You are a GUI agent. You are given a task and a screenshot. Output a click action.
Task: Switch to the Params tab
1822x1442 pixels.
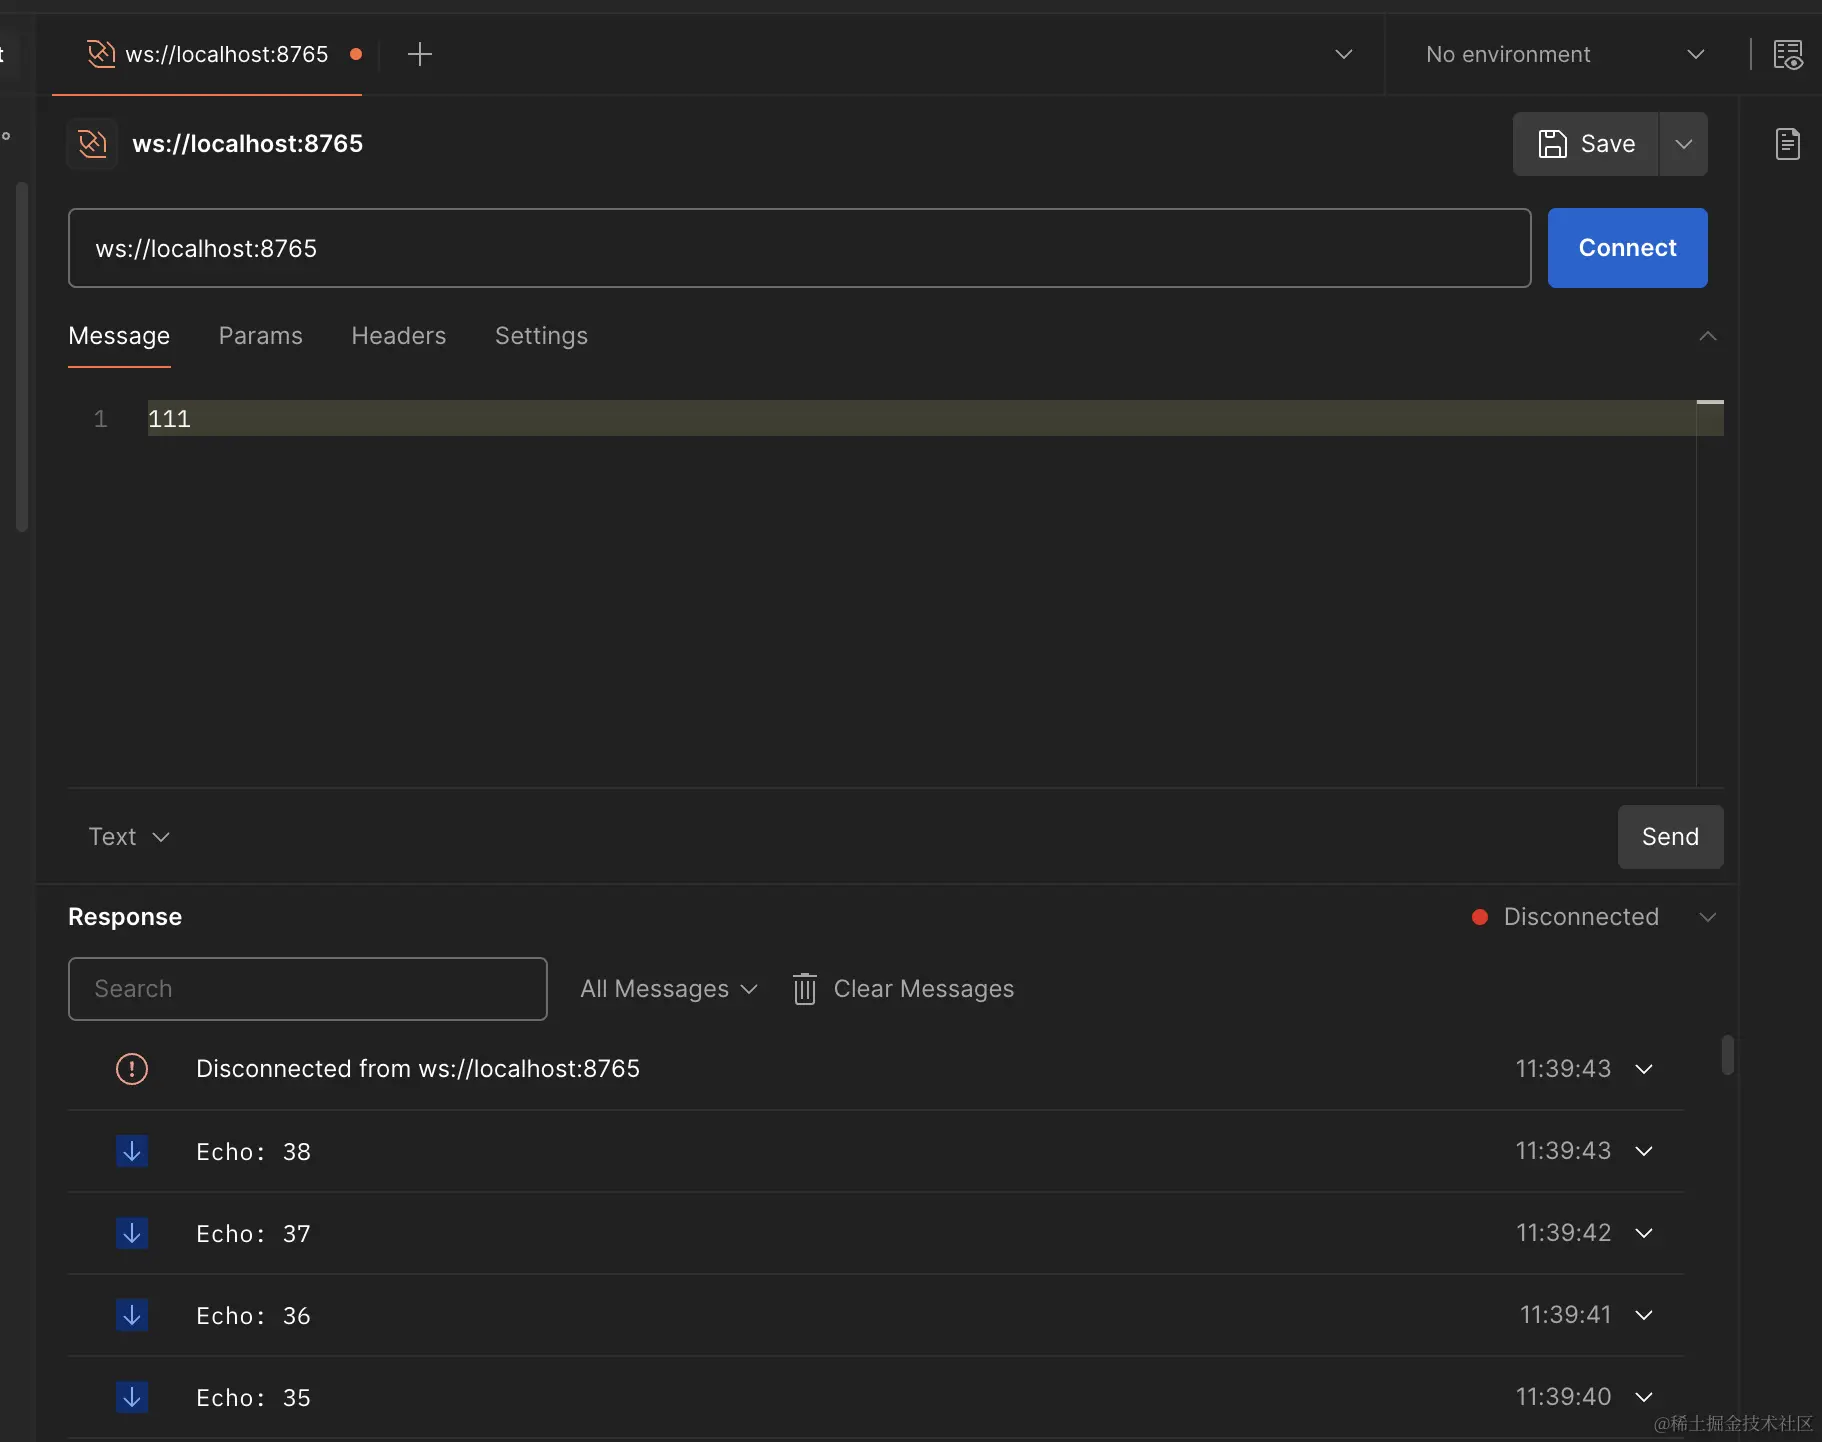(x=261, y=336)
